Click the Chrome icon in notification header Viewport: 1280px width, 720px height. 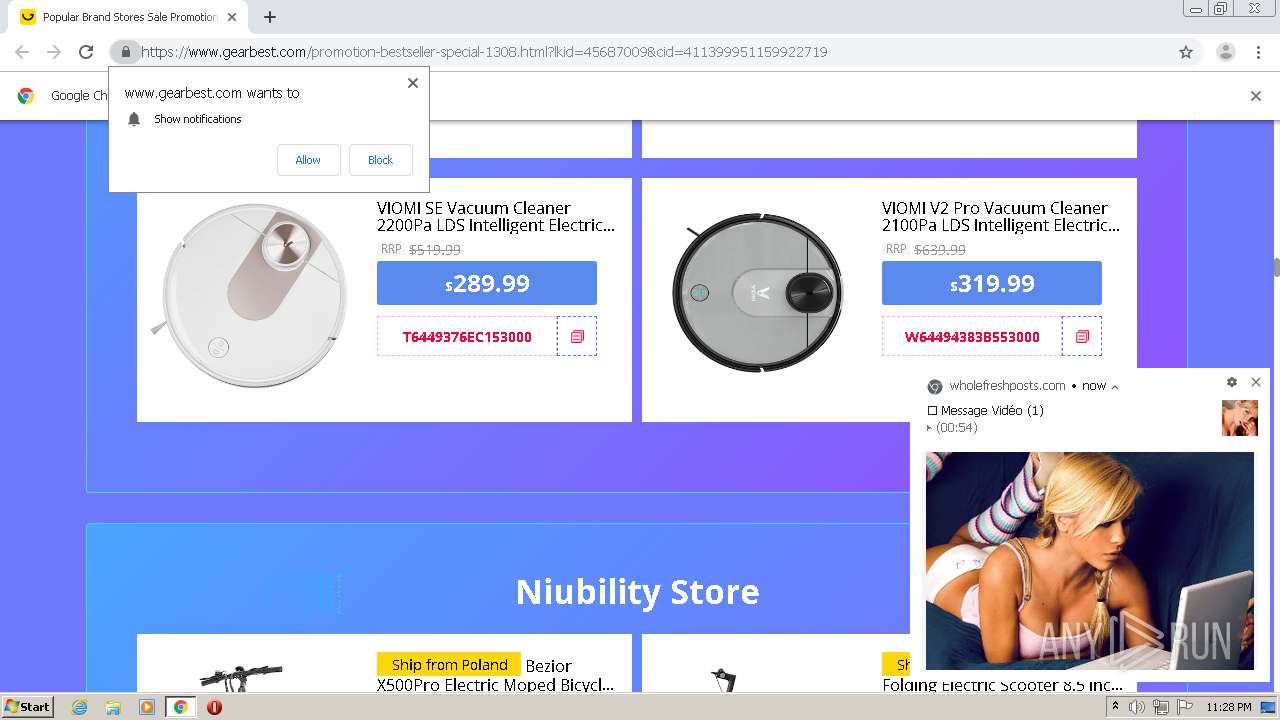tap(935, 386)
